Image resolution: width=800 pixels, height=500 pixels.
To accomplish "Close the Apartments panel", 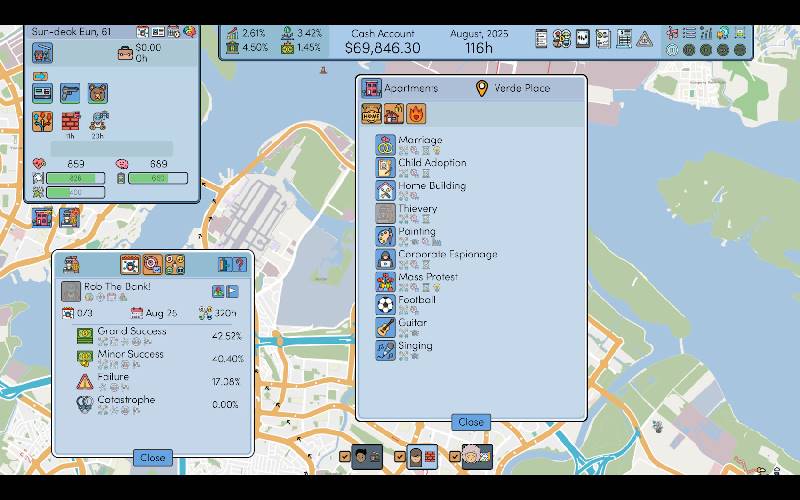I will [470, 422].
